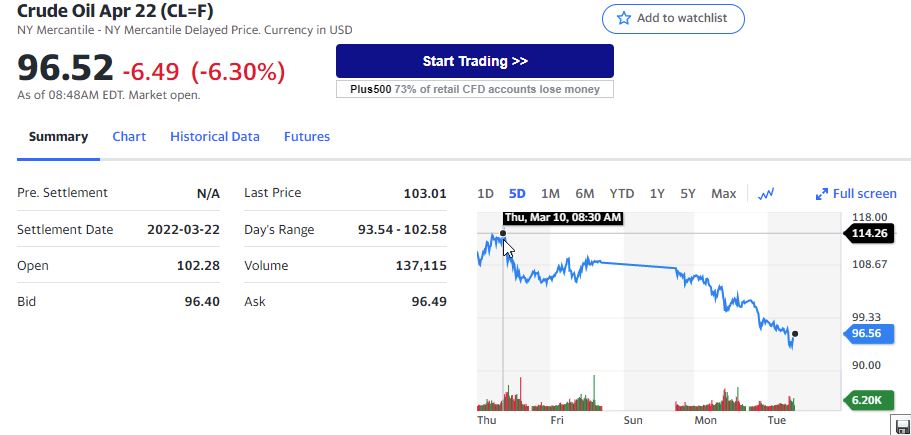Switch chart range to 1M

pos(550,194)
